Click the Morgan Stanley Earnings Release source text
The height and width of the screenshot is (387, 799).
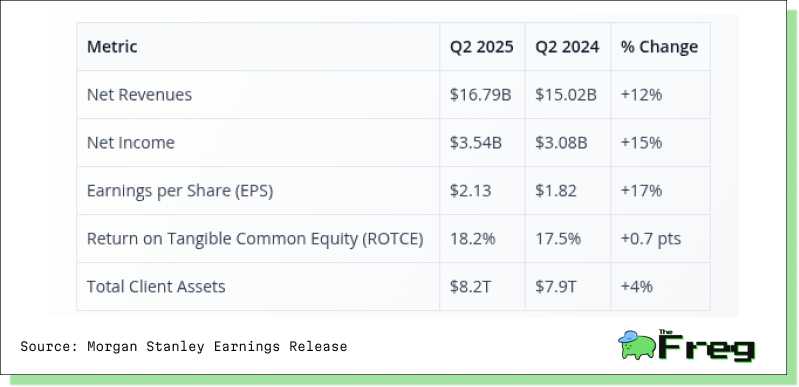(217, 347)
